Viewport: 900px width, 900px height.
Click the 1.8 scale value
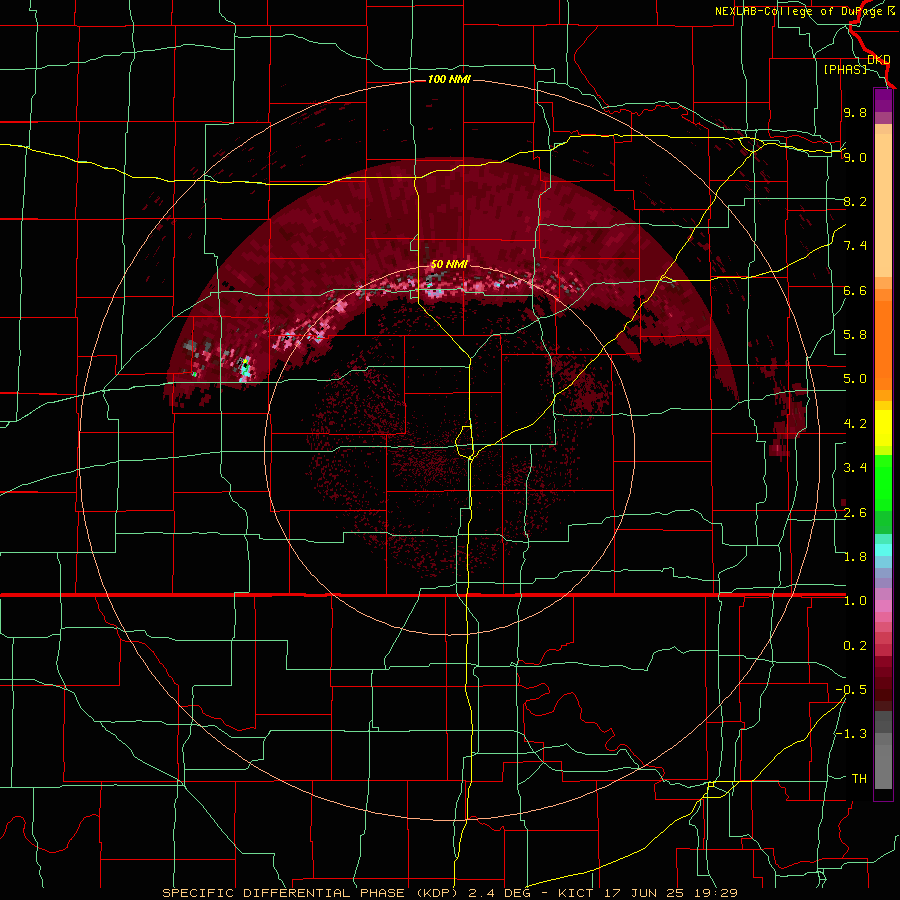[855, 557]
